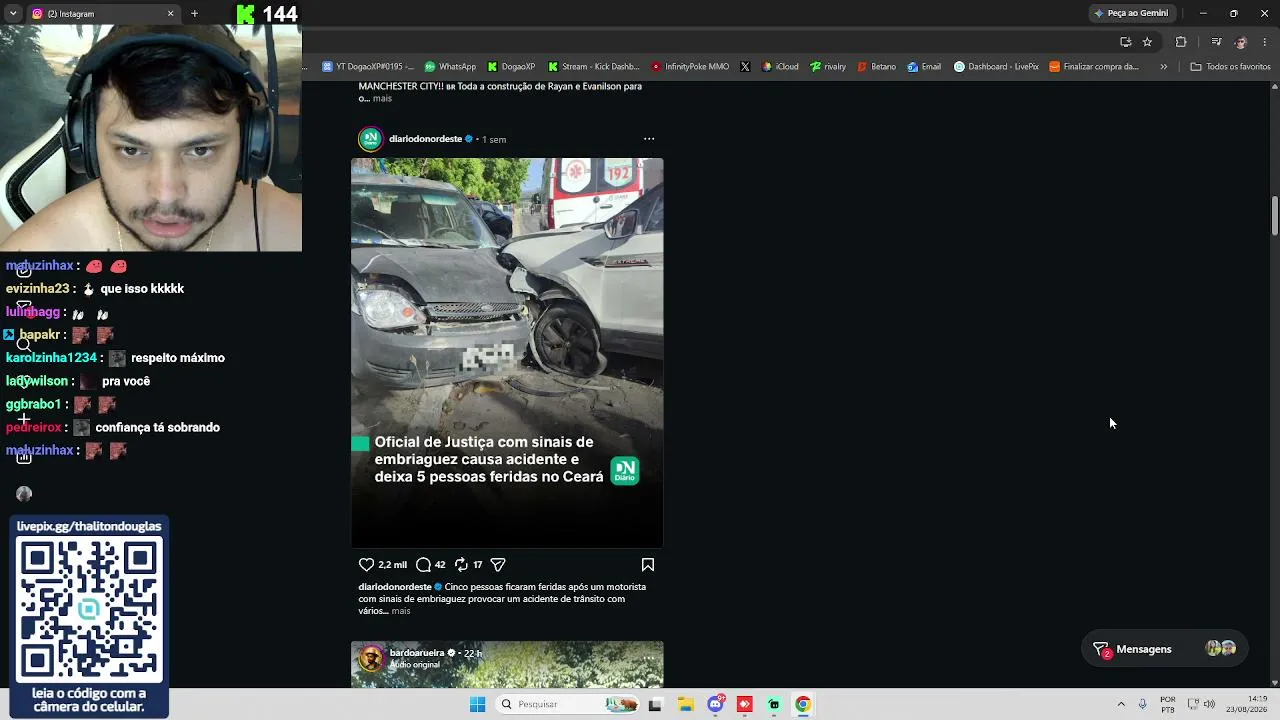This screenshot has width=1280, height=720.
Task: Open the Stream - Kick Dashboard bookmark
Action: tap(594, 67)
